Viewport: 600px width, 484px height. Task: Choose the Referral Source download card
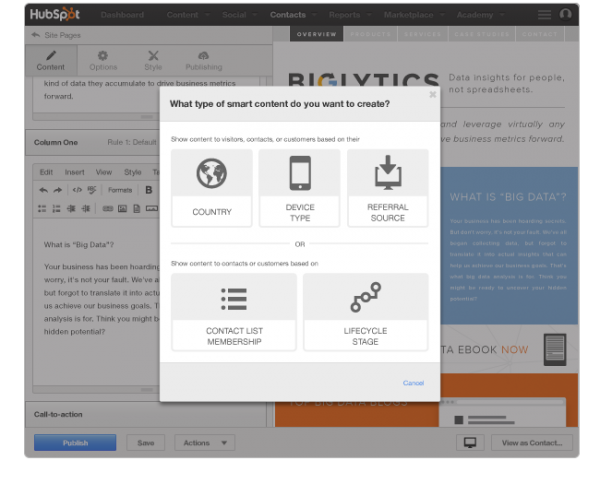[x=388, y=188]
